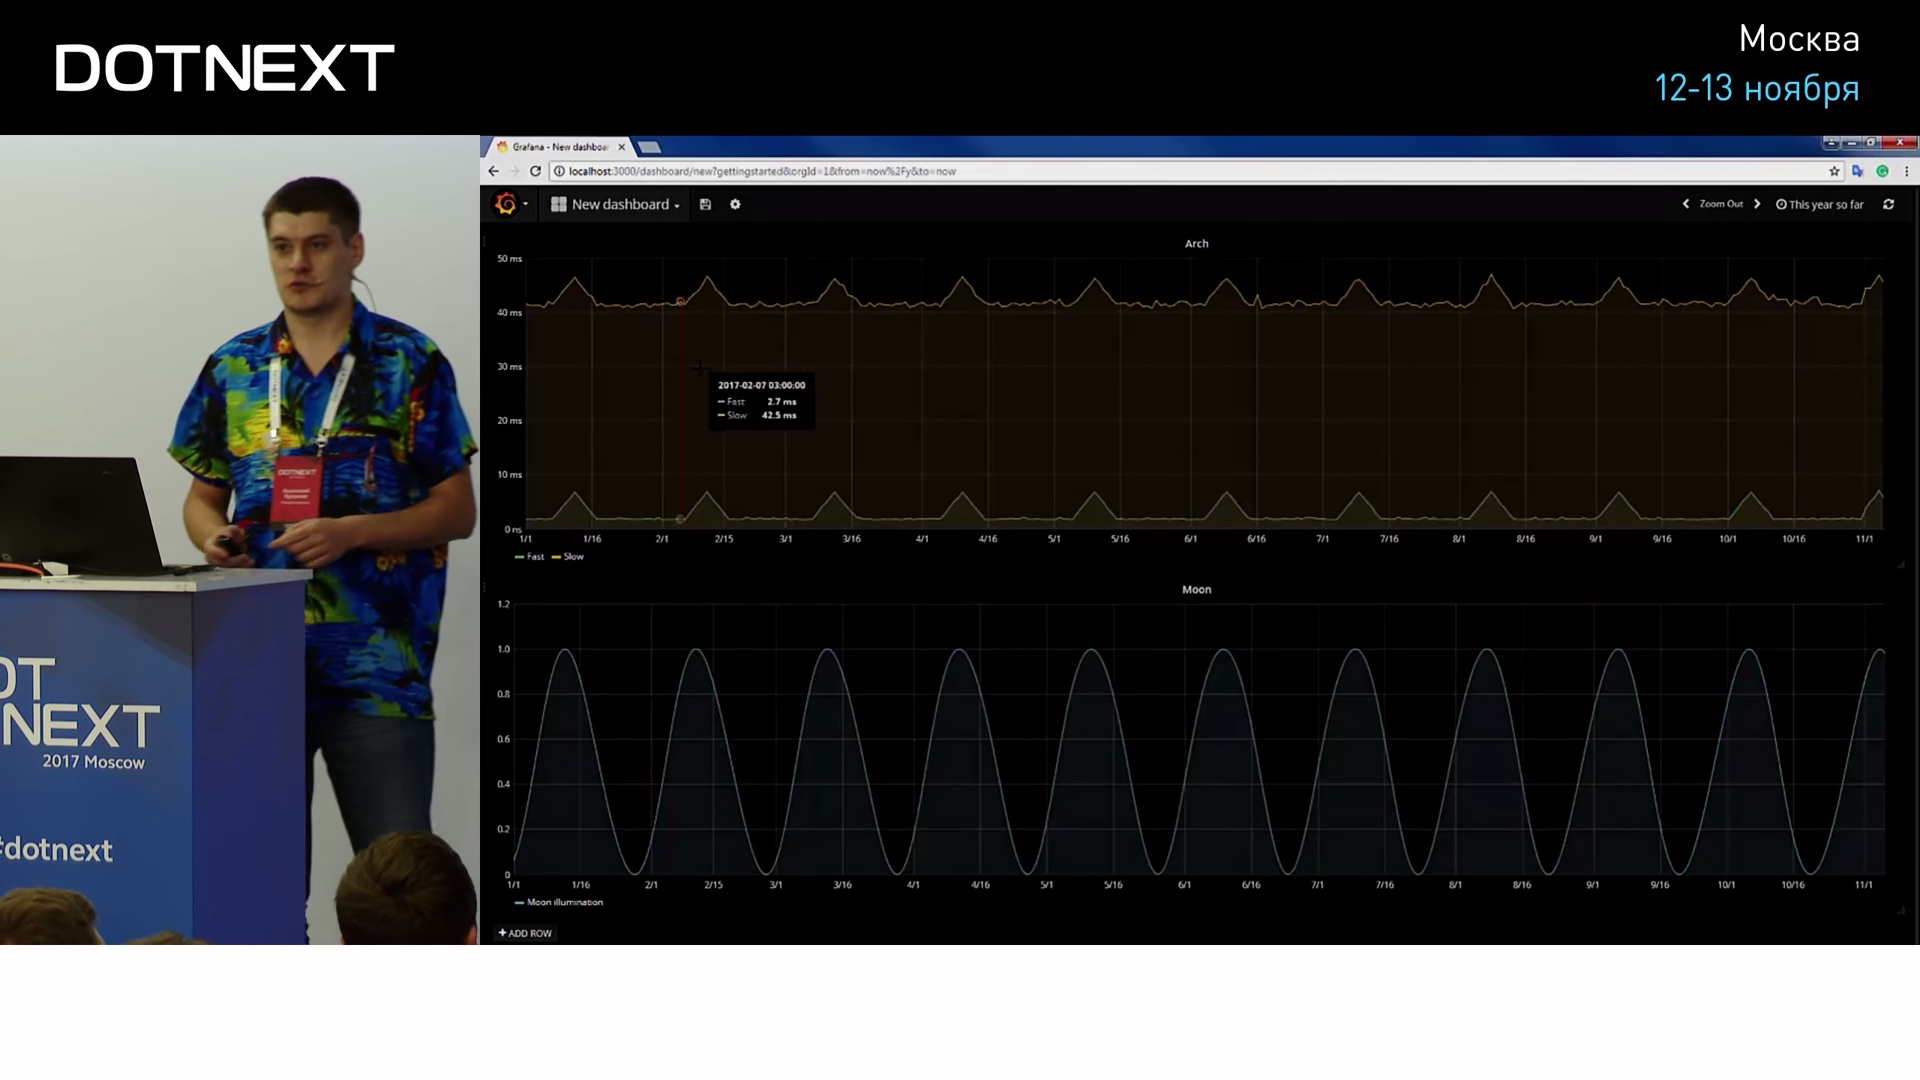Toggle the Moon illumination legend series

click(564, 902)
